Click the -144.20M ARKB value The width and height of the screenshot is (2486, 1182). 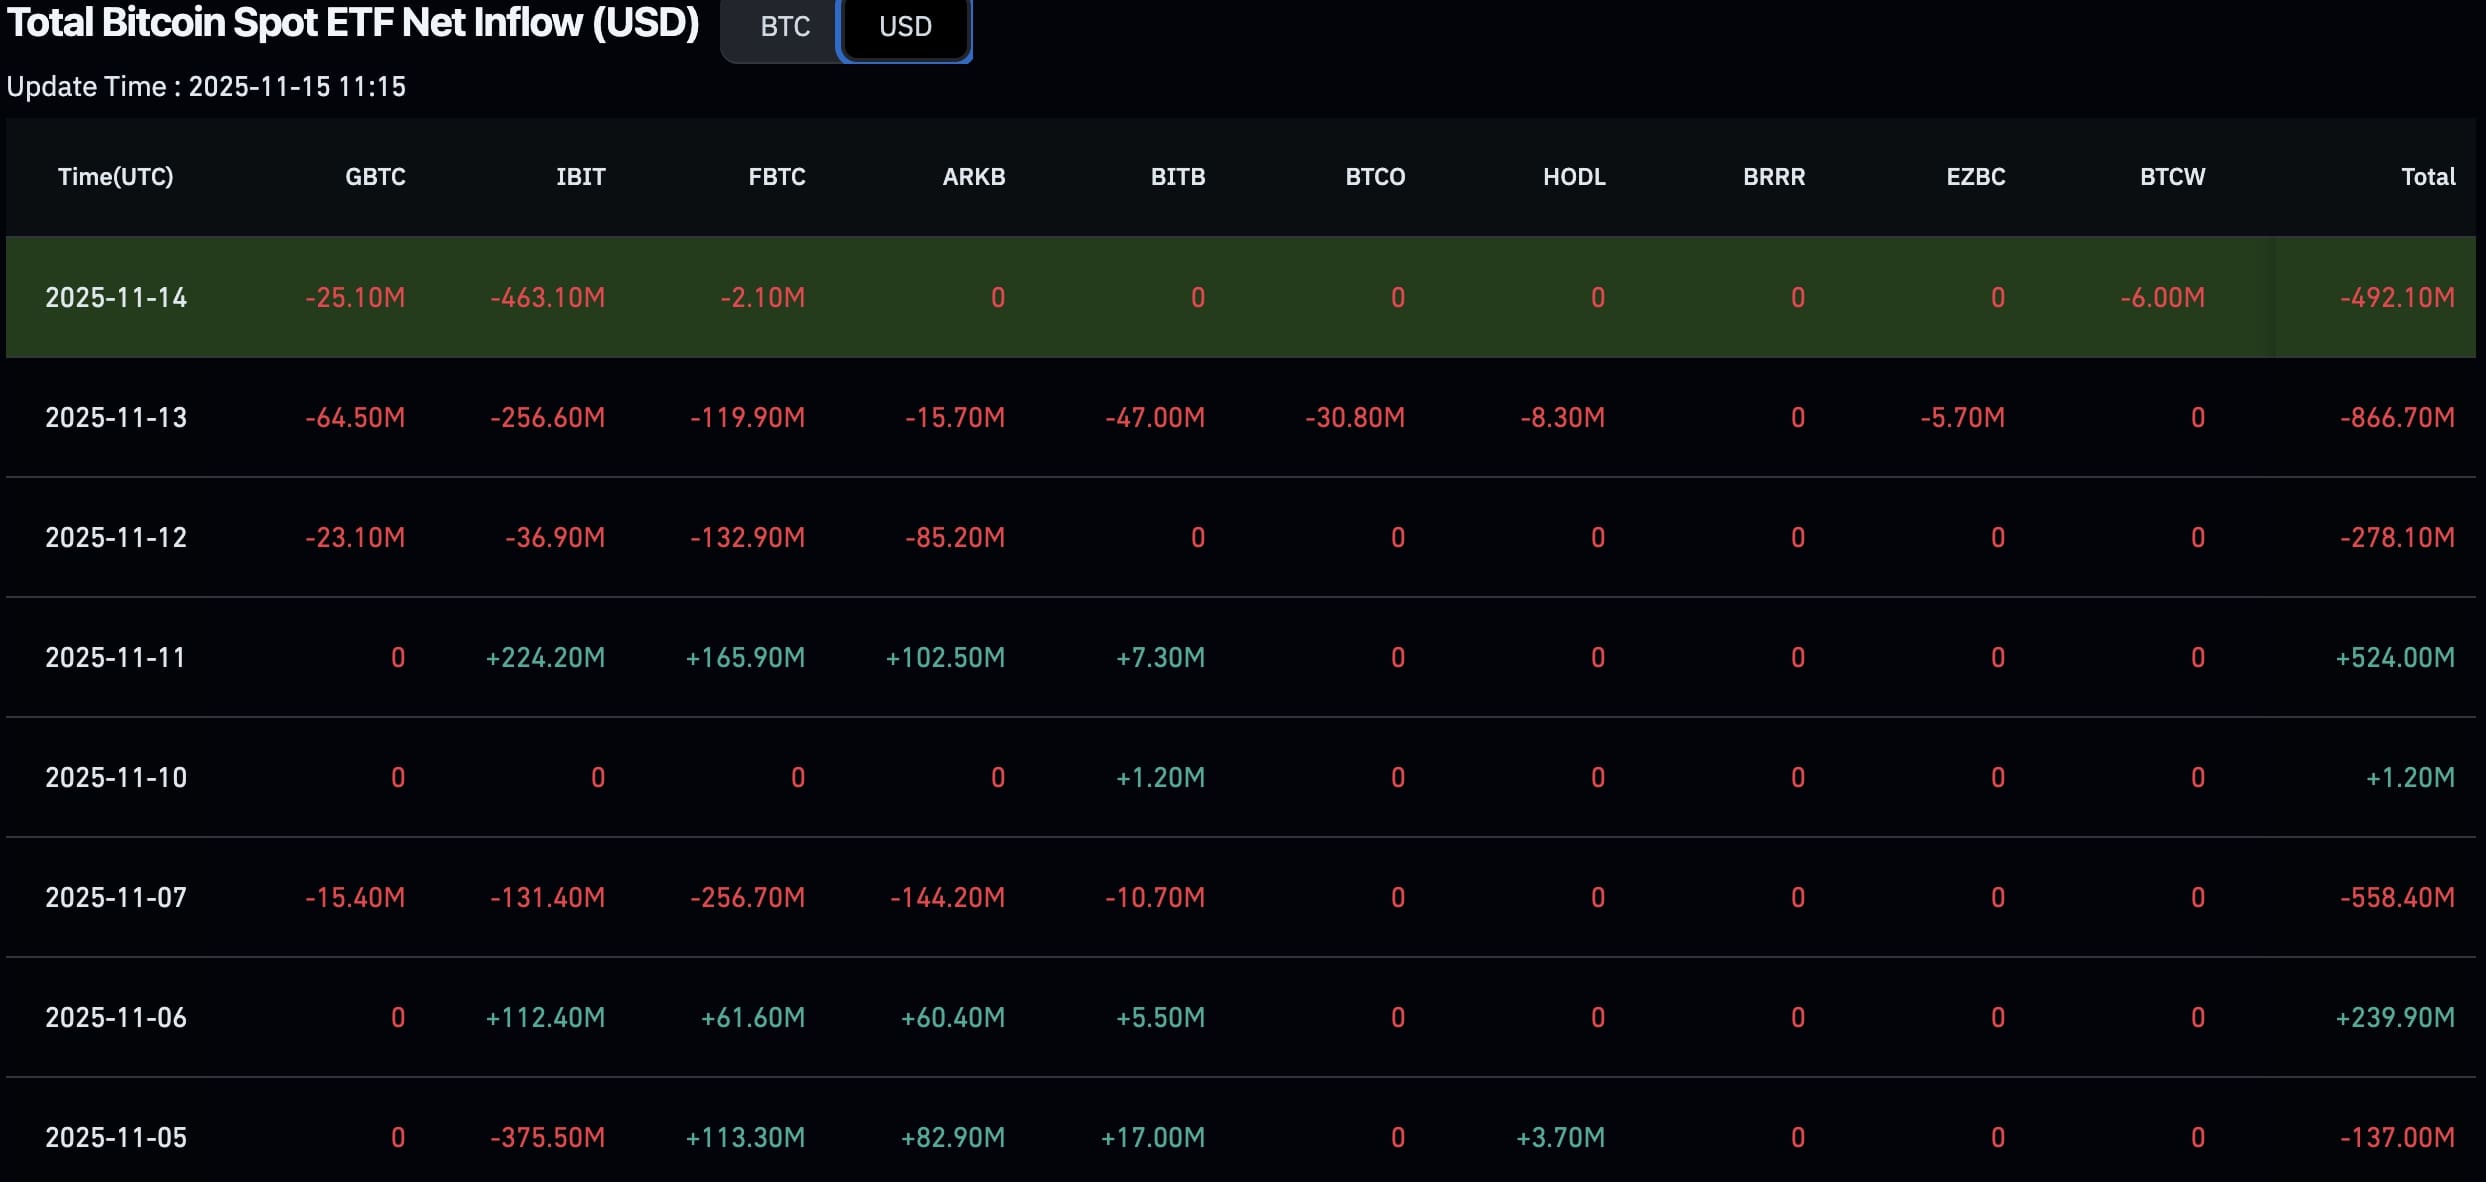[x=948, y=898]
